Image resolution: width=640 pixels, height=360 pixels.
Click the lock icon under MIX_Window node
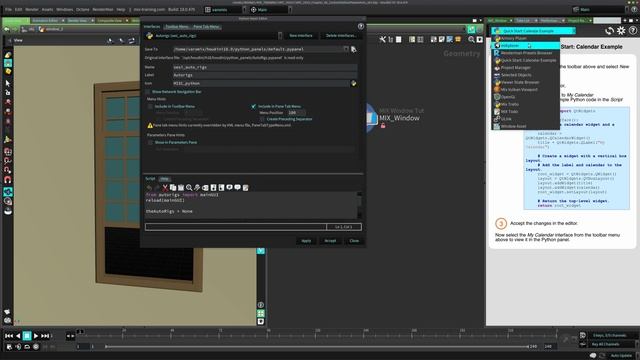click(383, 126)
